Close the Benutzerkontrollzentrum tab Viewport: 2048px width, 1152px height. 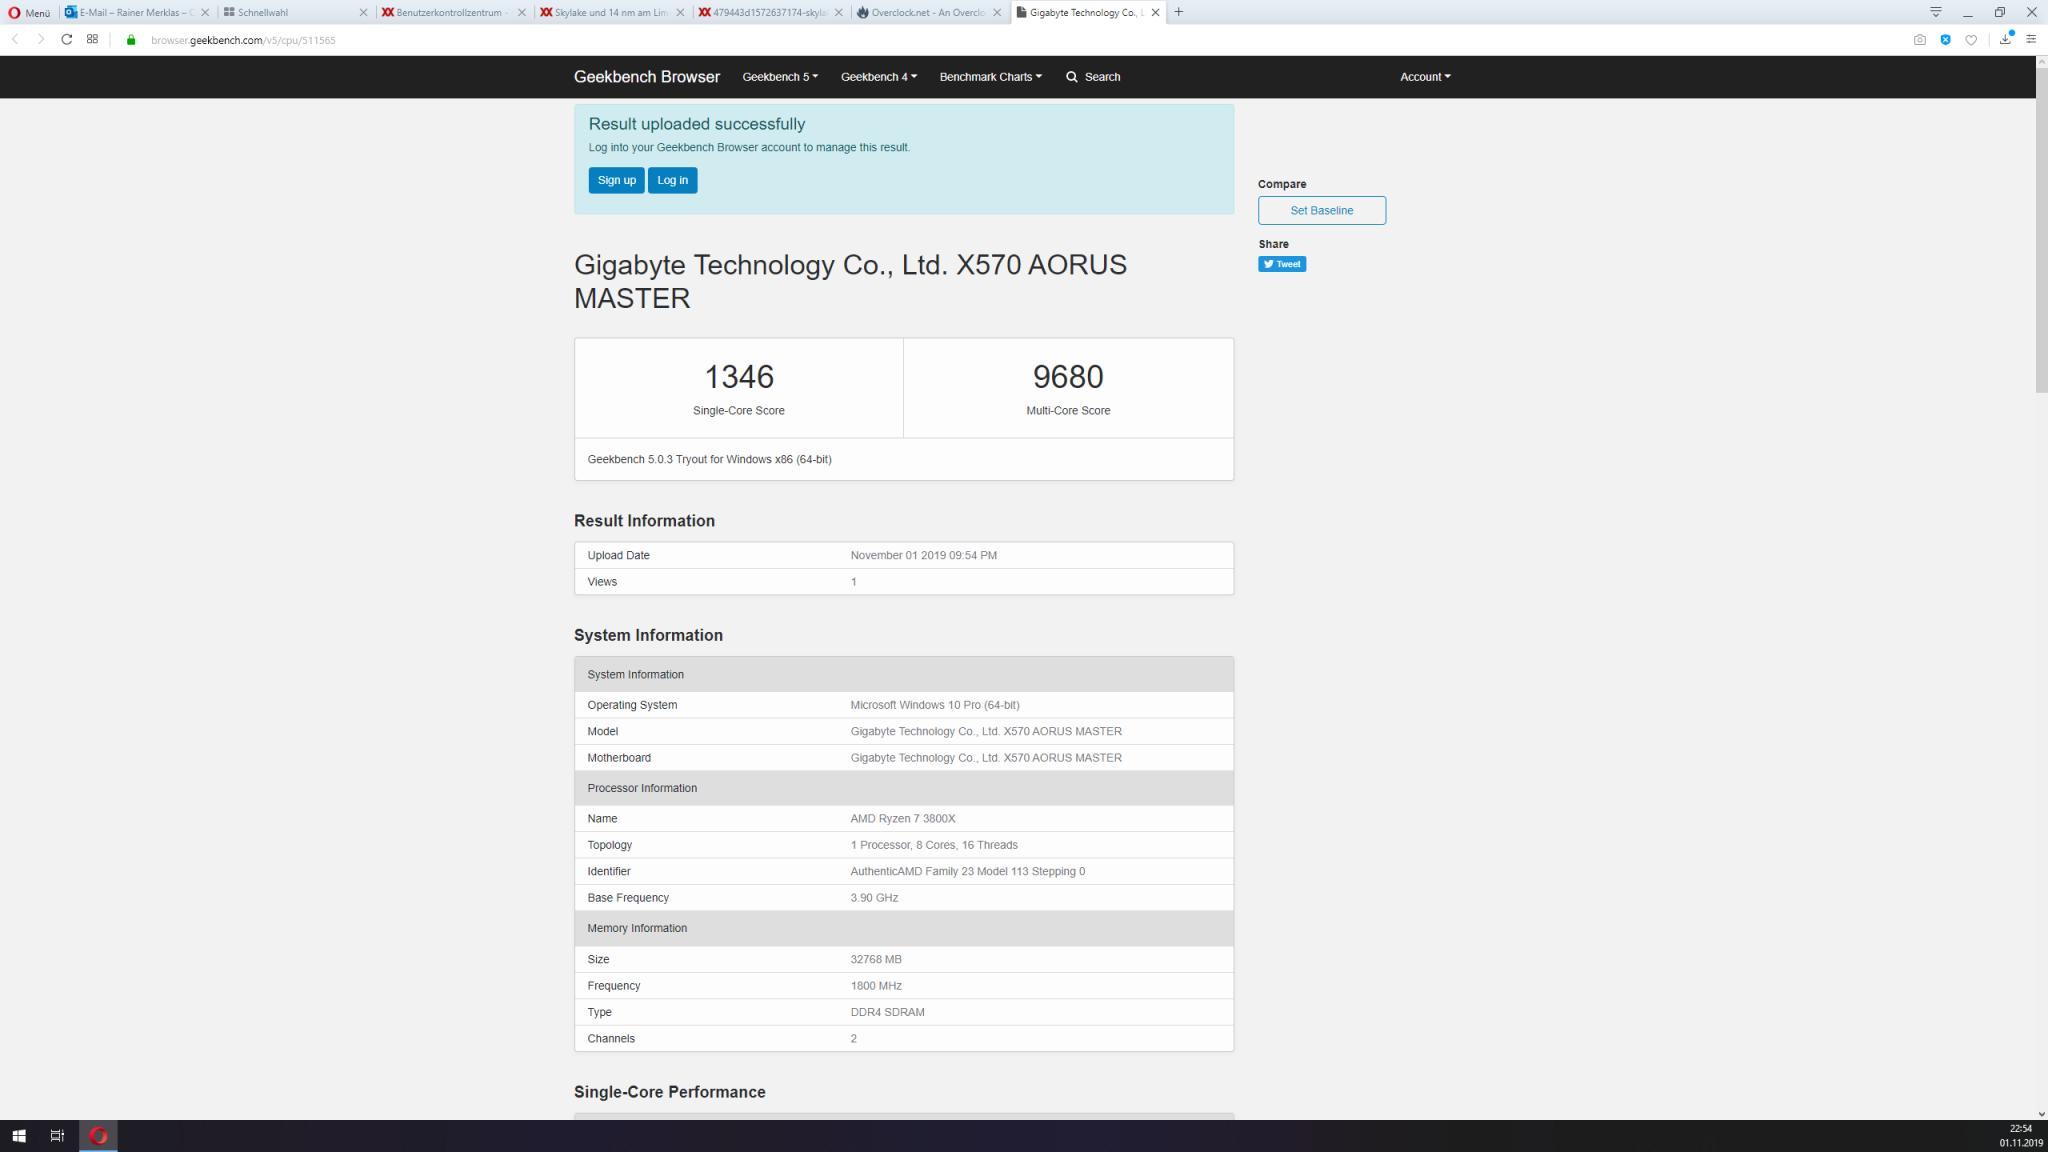(x=521, y=12)
